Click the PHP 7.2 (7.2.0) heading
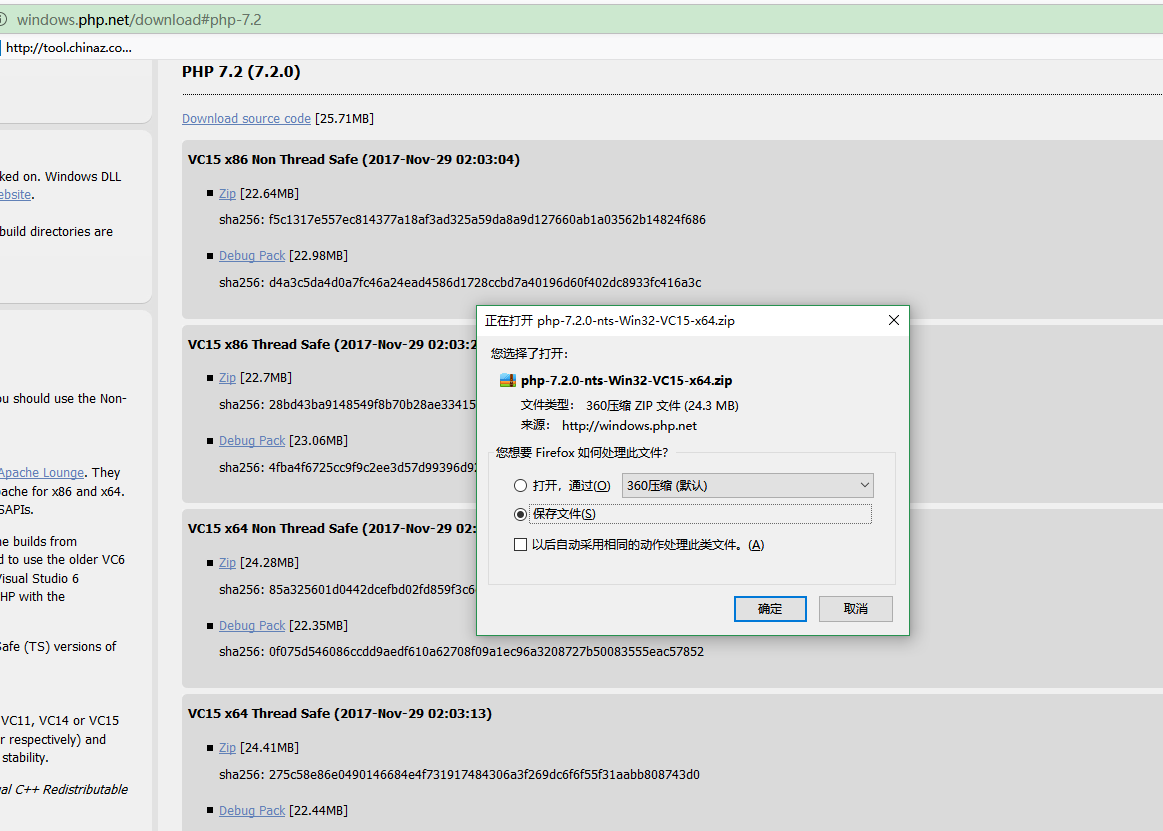The height and width of the screenshot is (831, 1163). coord(241,72)
